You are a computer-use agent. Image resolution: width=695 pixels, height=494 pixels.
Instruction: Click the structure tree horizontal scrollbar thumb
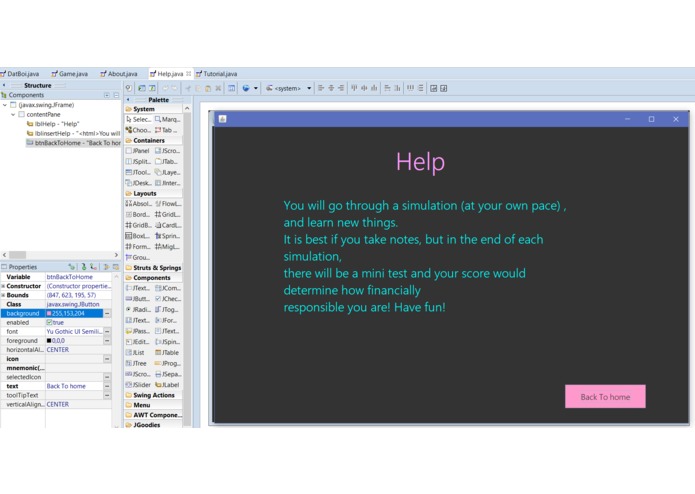(18, 255)
